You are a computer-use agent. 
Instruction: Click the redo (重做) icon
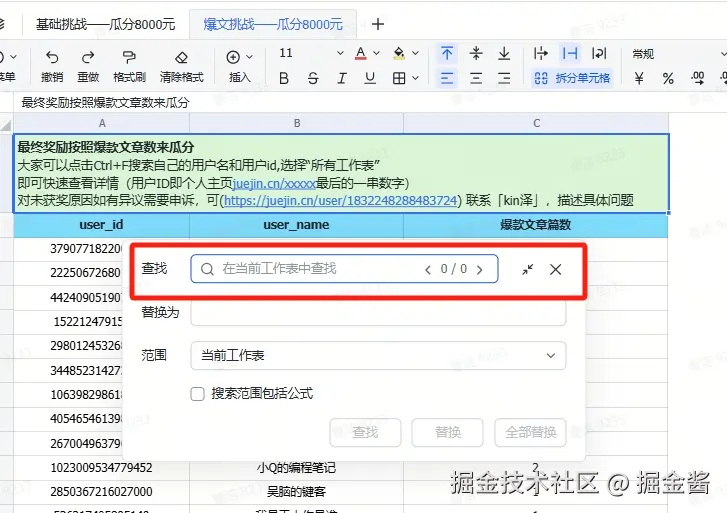pyautogui.click(x=88, y=58)
